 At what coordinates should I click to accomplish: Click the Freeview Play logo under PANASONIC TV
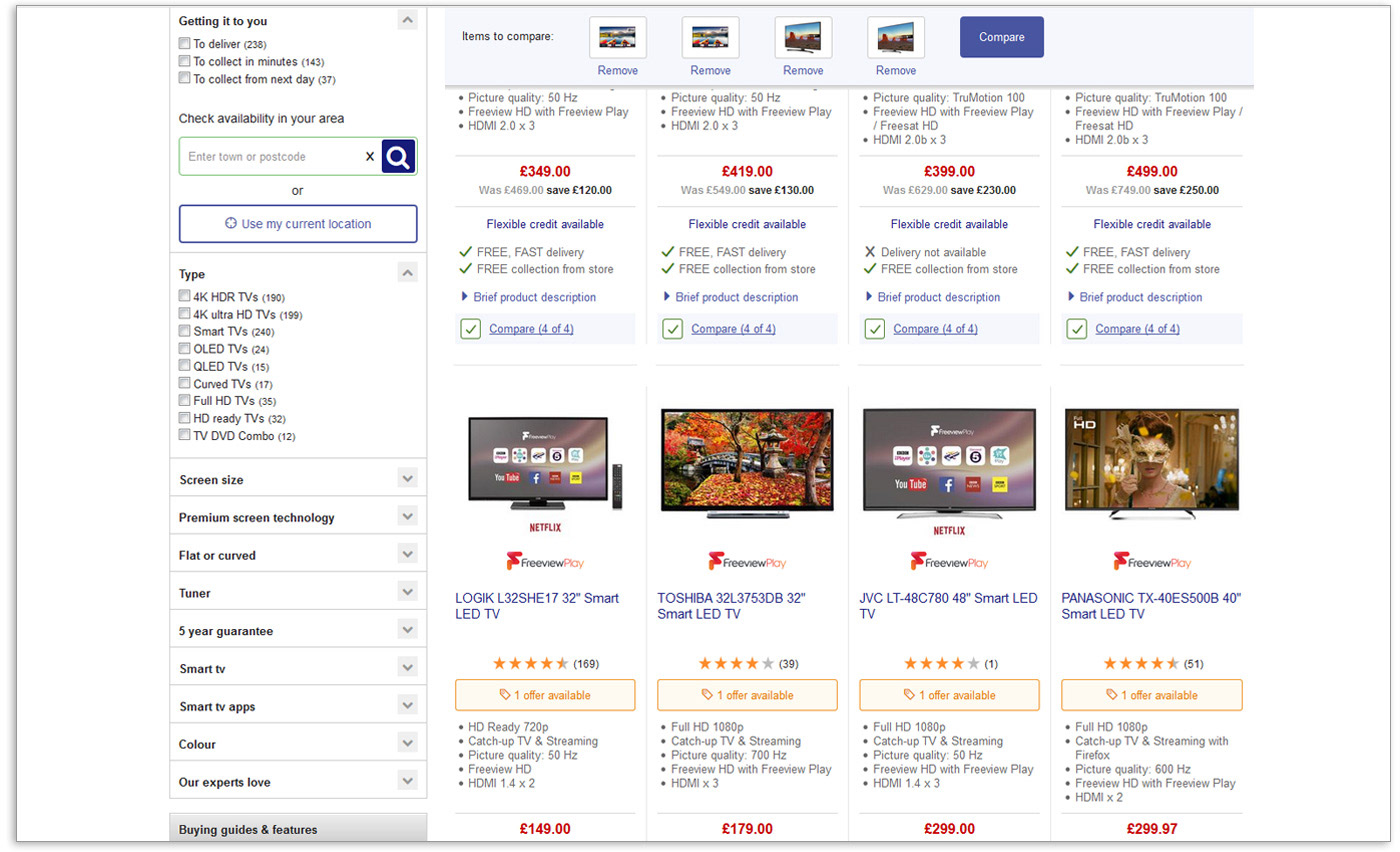(1152, 562)
